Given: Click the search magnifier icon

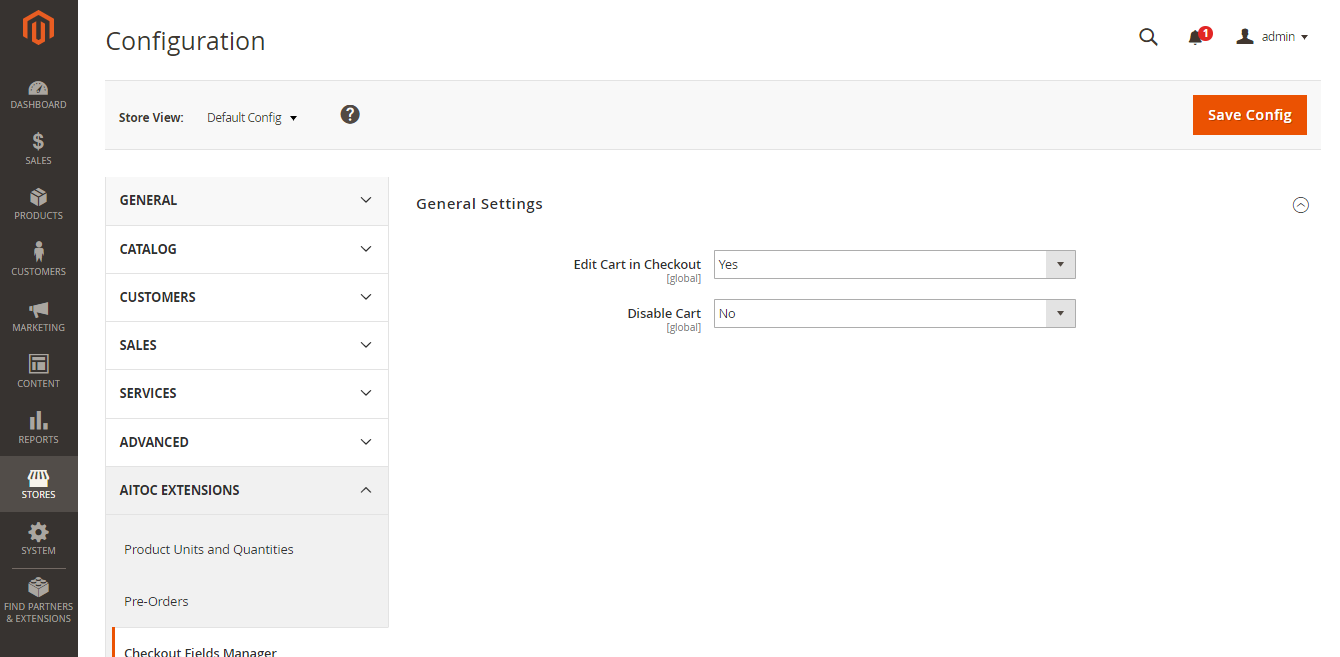Looking at the screenshot, I should coord(1148,37).
